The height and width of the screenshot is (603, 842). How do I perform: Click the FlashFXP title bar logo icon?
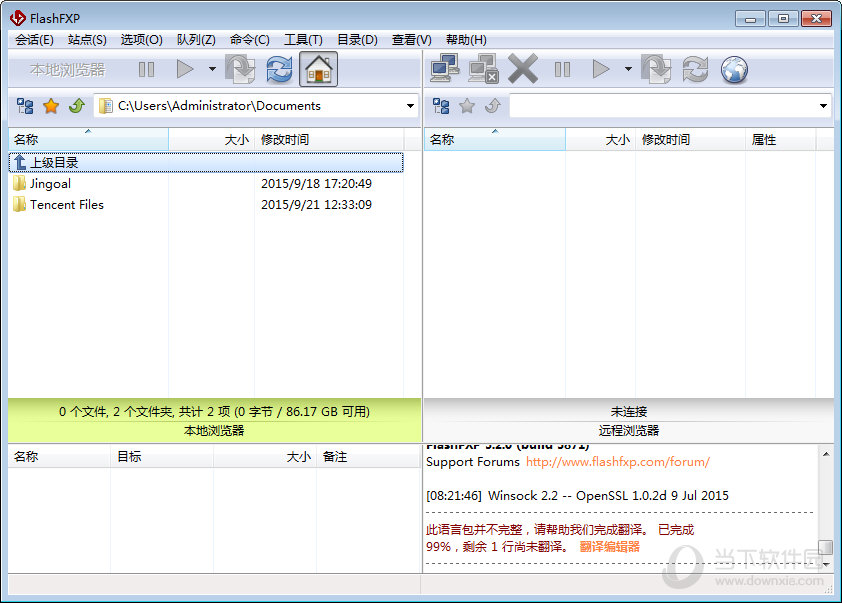(17, 18)
